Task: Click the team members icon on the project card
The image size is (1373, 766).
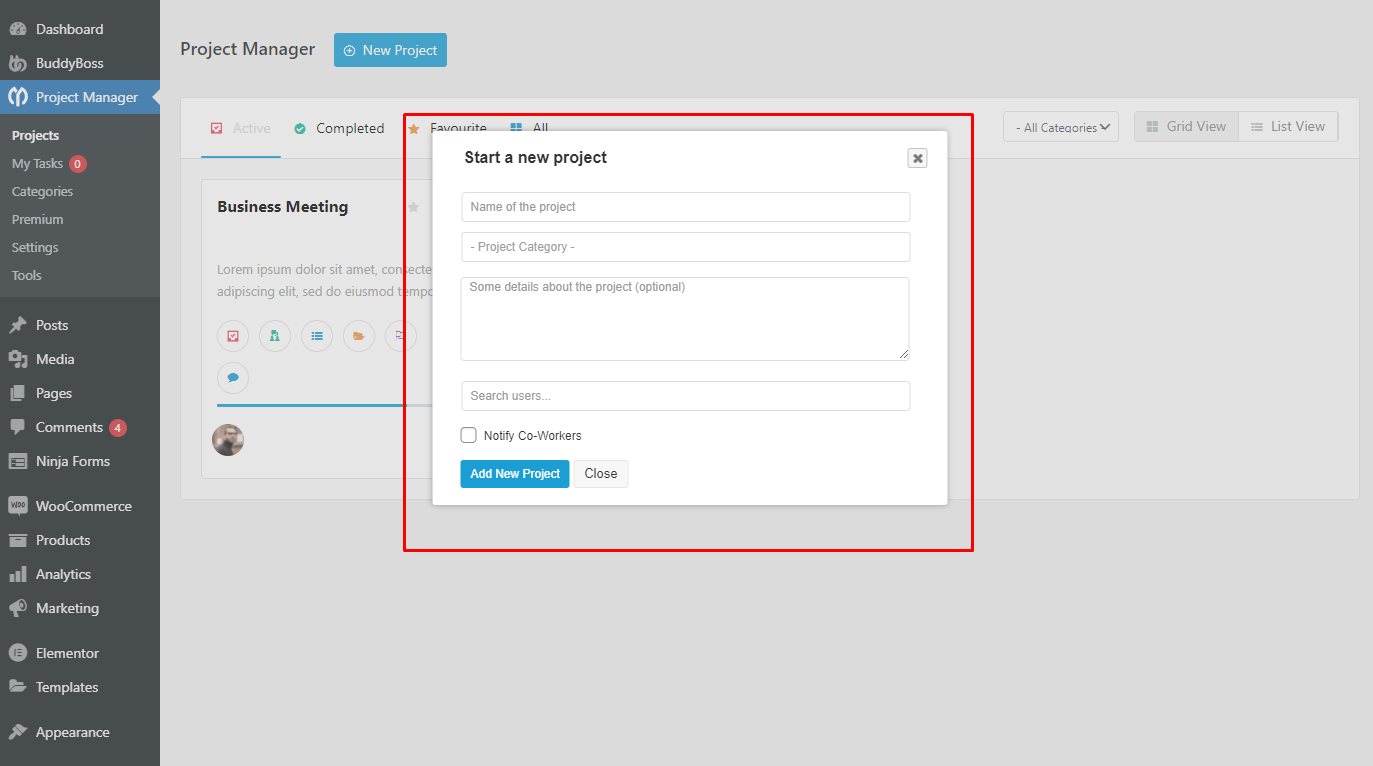Action: pos(274,336)
